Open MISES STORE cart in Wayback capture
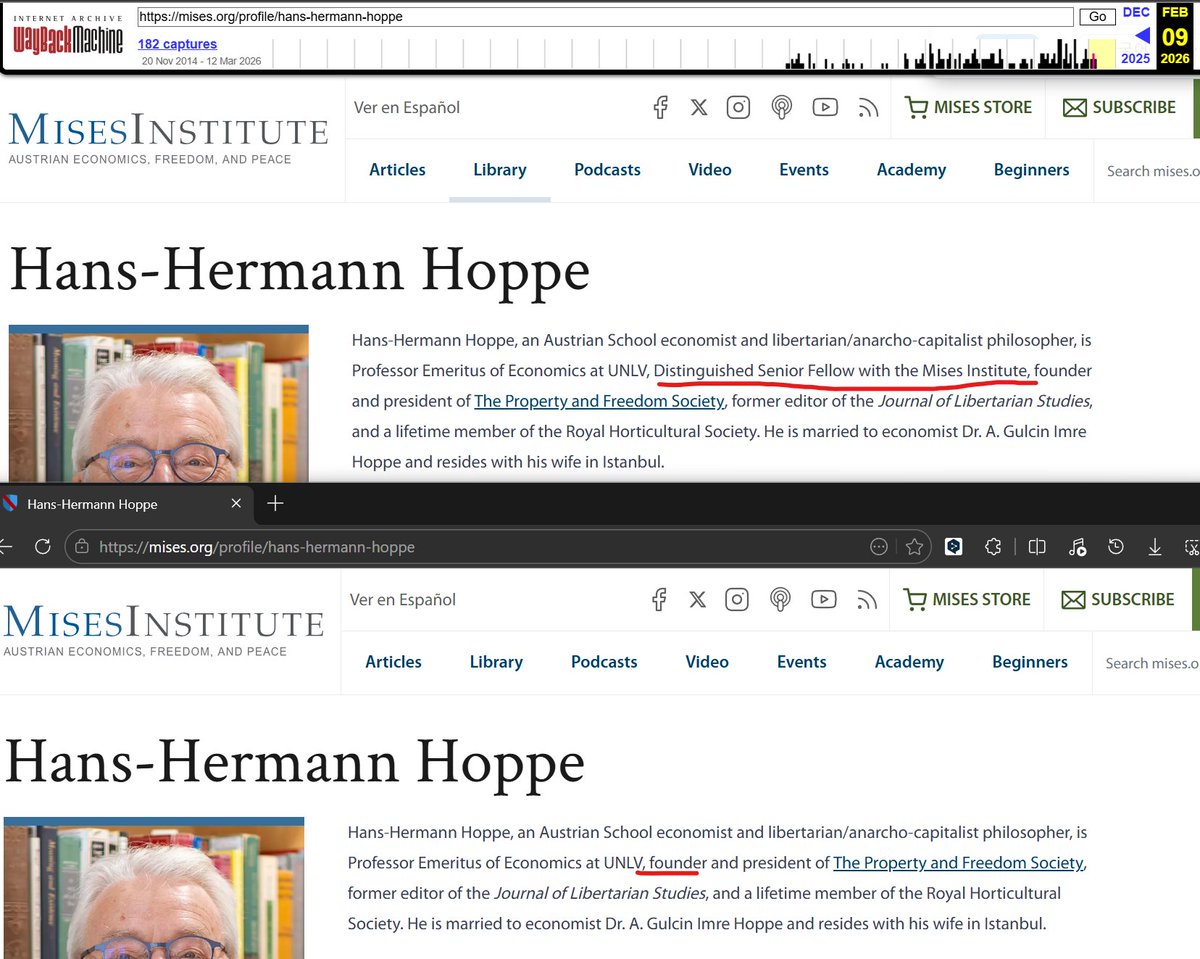Screen dimensions: 1200x959 [x=967, y=107]
